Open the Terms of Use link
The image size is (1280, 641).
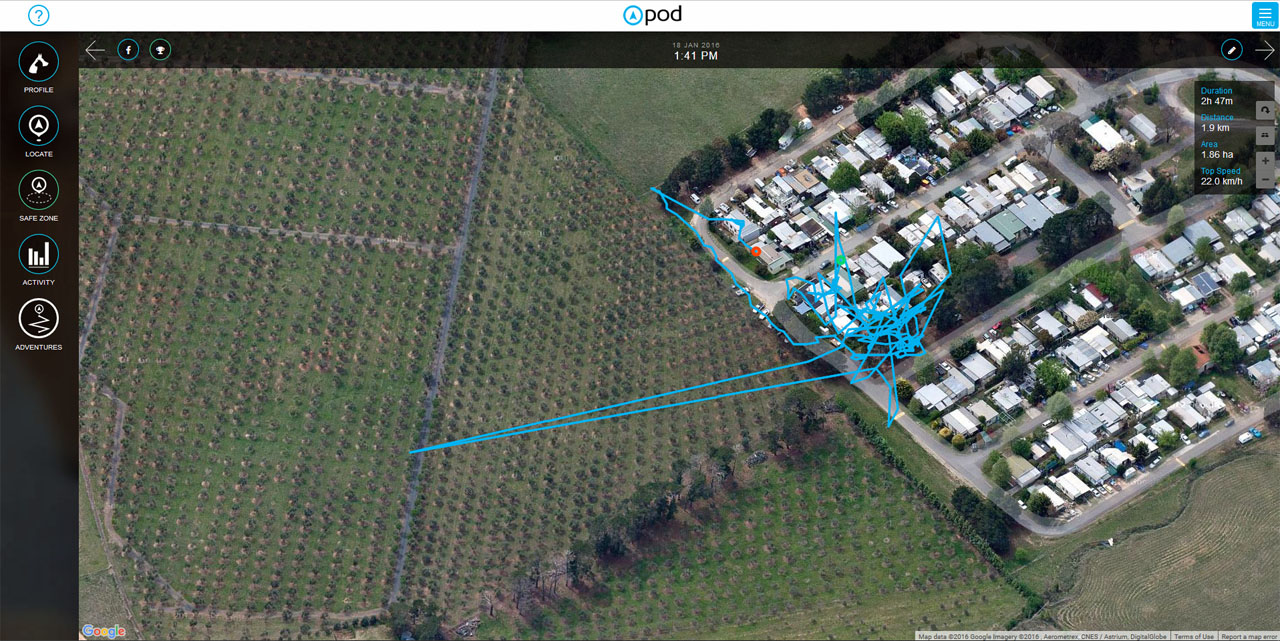1194,636
